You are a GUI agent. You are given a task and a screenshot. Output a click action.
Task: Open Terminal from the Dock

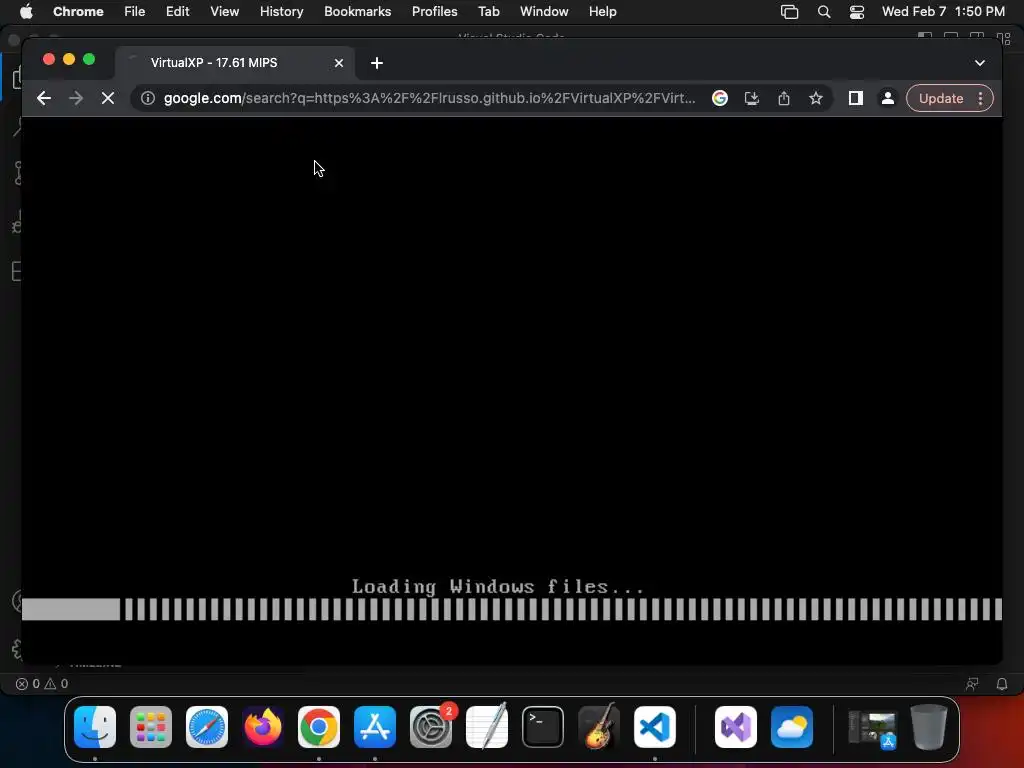[543, 727]
